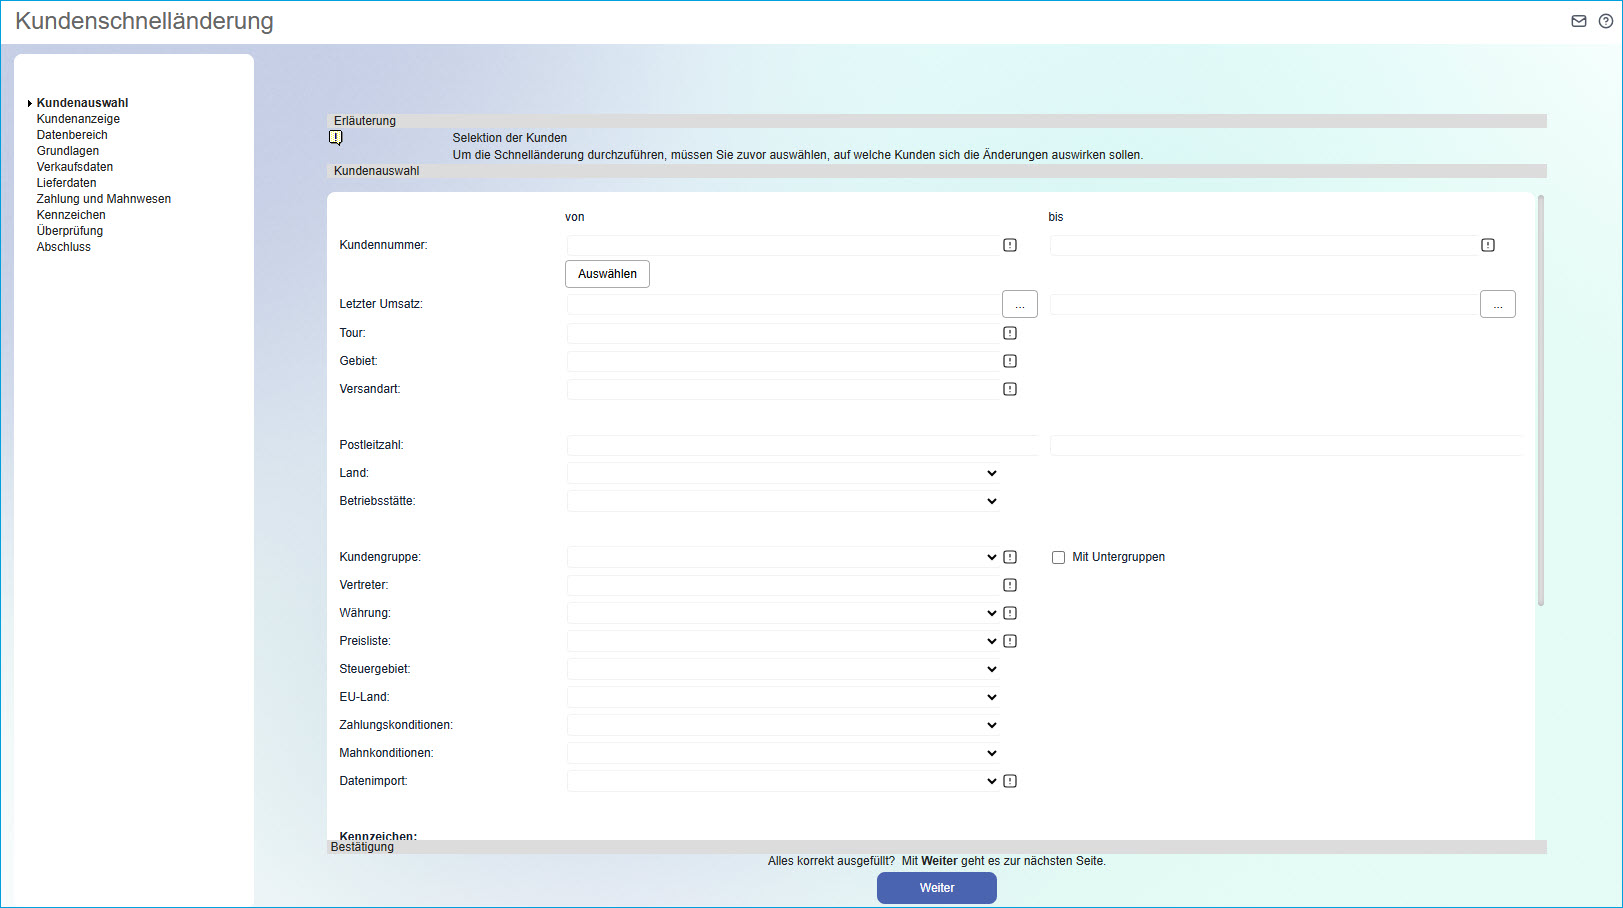Click the Versandart lookup icon
This screenshot has height=908, width=1623.
pyautogui.click(x=1010, y=389)
